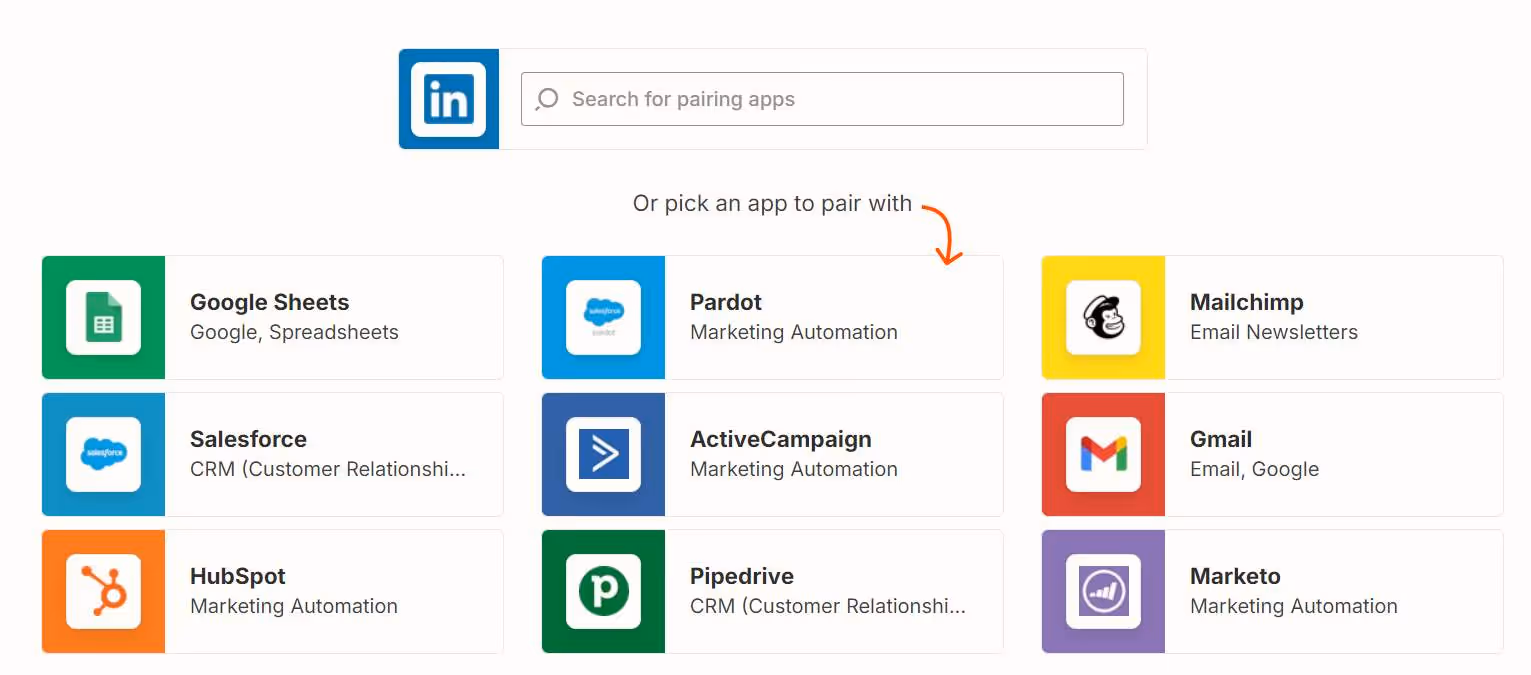
Task: Click the Pipedrive icon
Action: click(x=603, y=591)
